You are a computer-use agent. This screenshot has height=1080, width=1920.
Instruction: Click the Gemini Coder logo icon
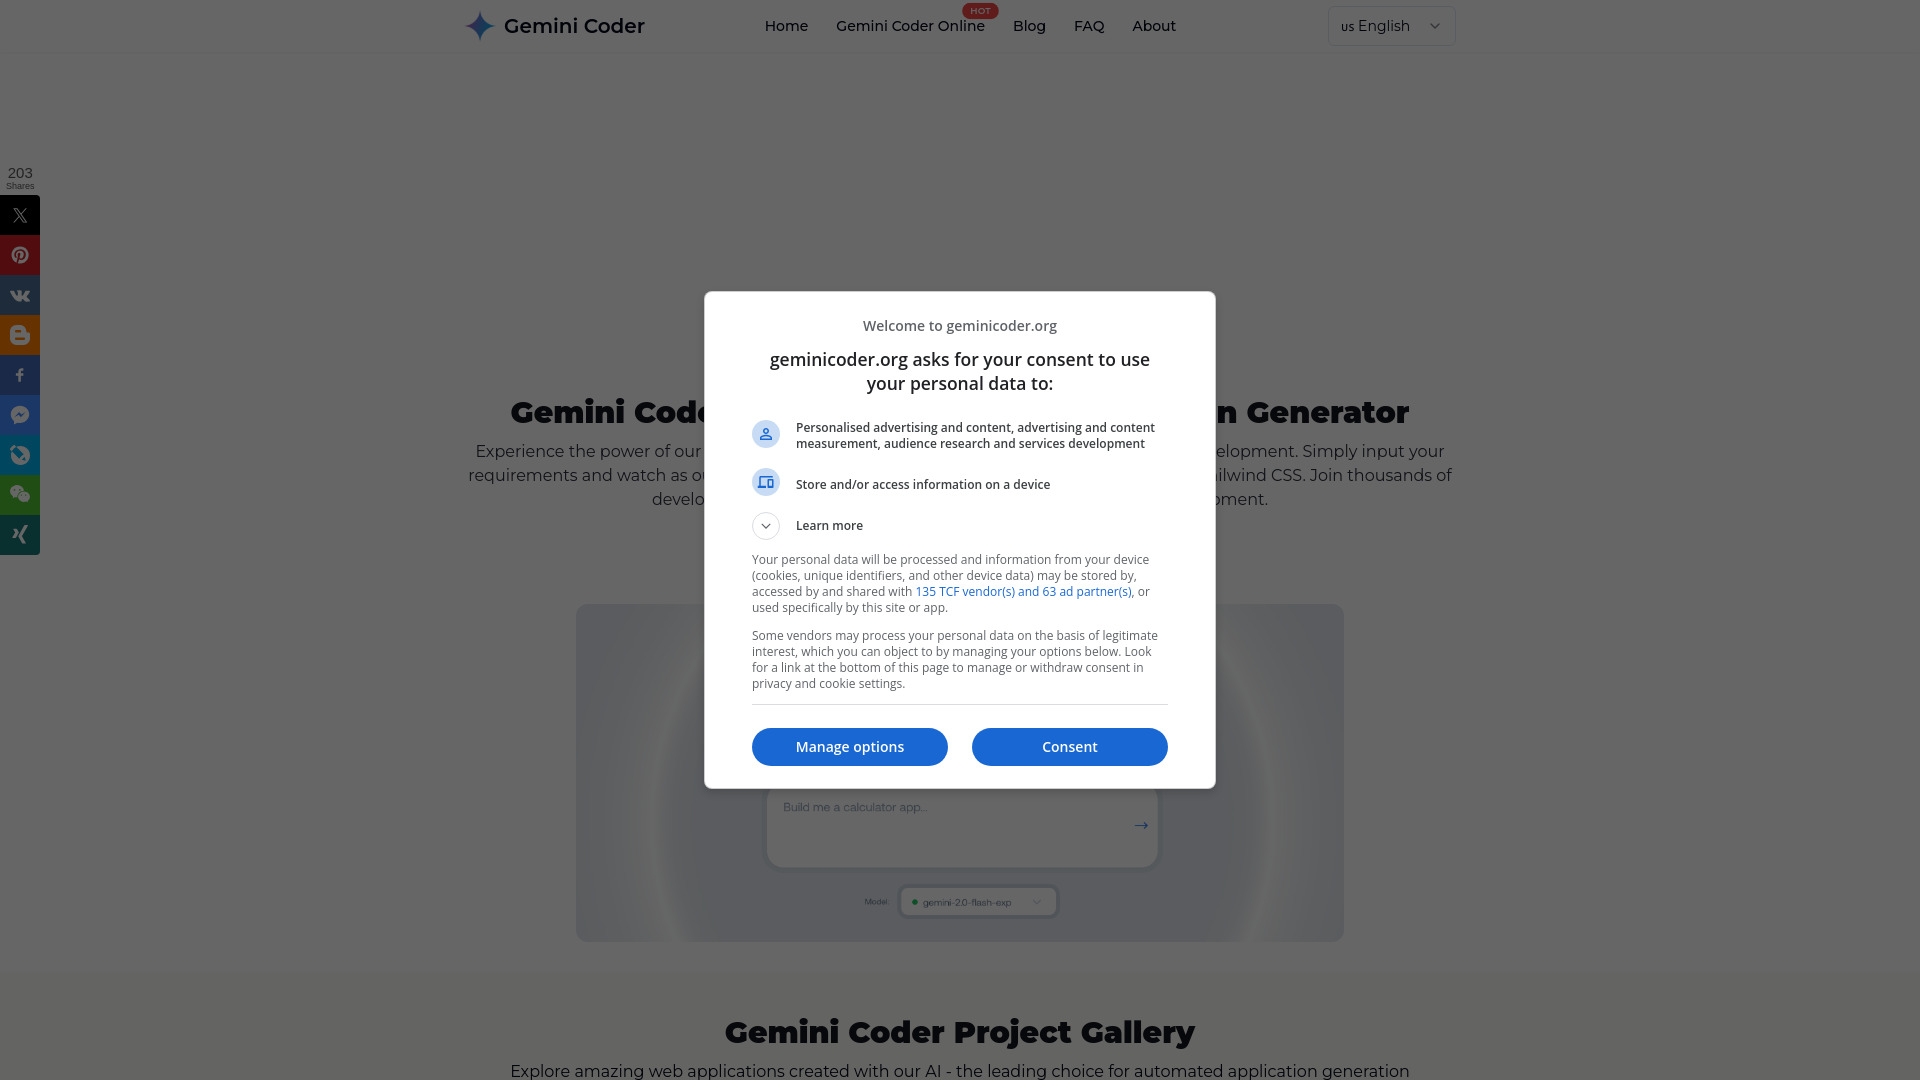[479, 25]
